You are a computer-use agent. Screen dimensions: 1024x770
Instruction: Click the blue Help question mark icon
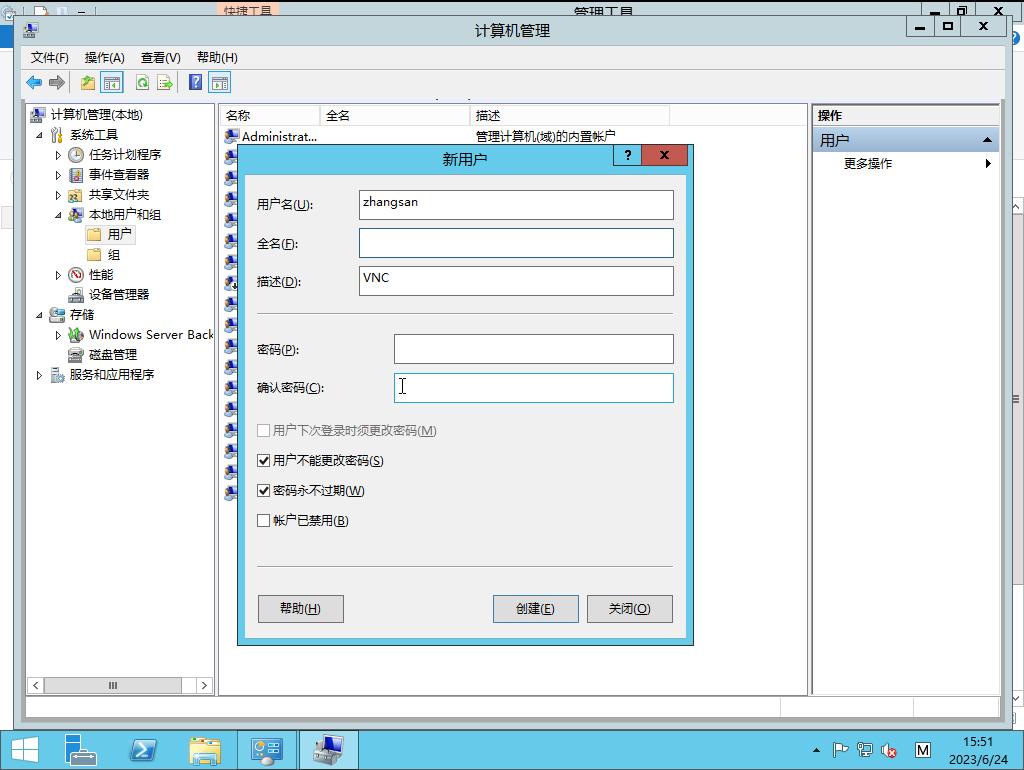pyautogui.click(x=196, y=83)
